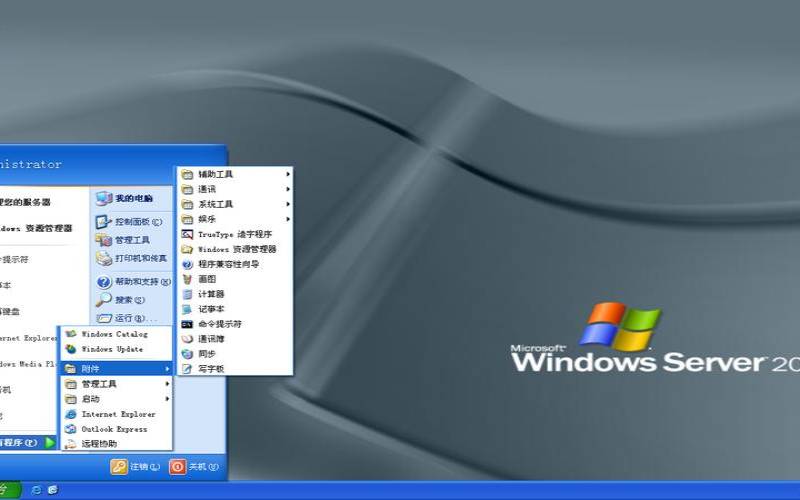Expand the 通讯 (Communications) submenu
The image size is (800, 500).
(x=235, y=189)
